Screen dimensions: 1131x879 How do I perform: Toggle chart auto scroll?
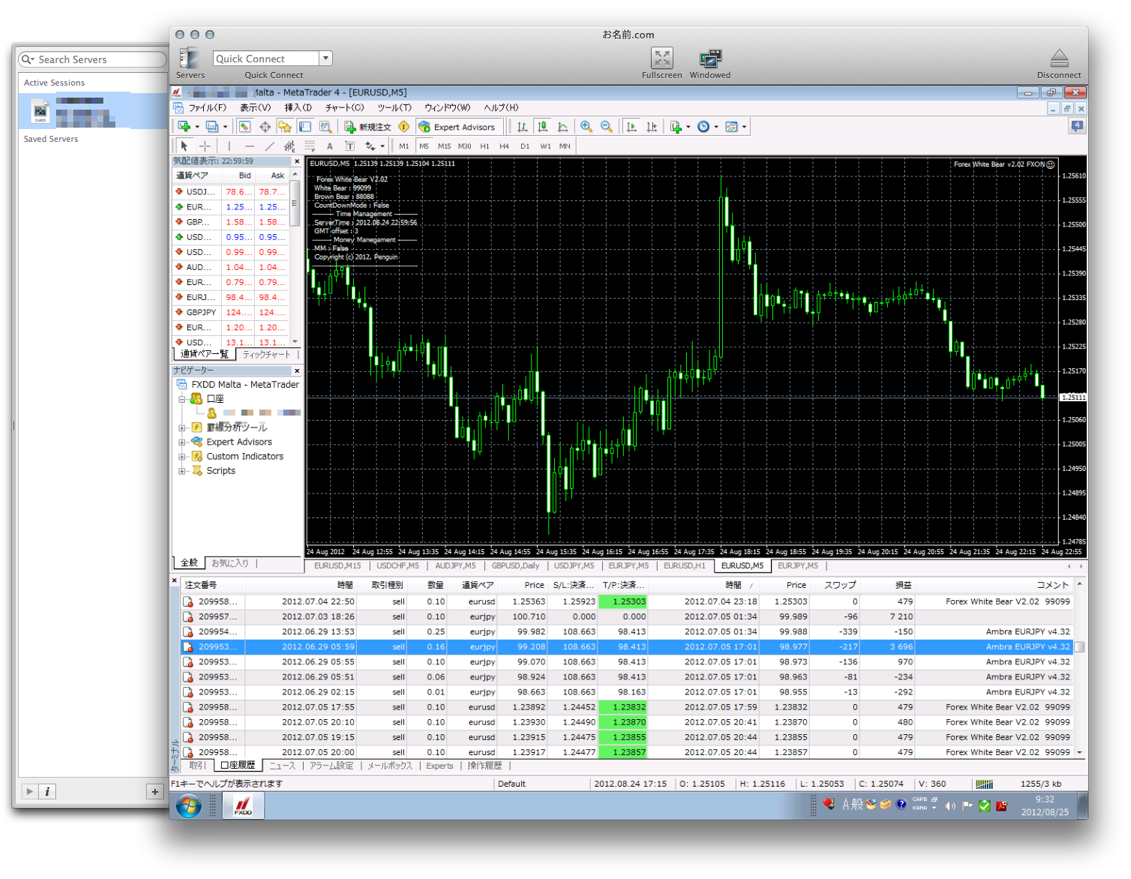coord(632,127)
